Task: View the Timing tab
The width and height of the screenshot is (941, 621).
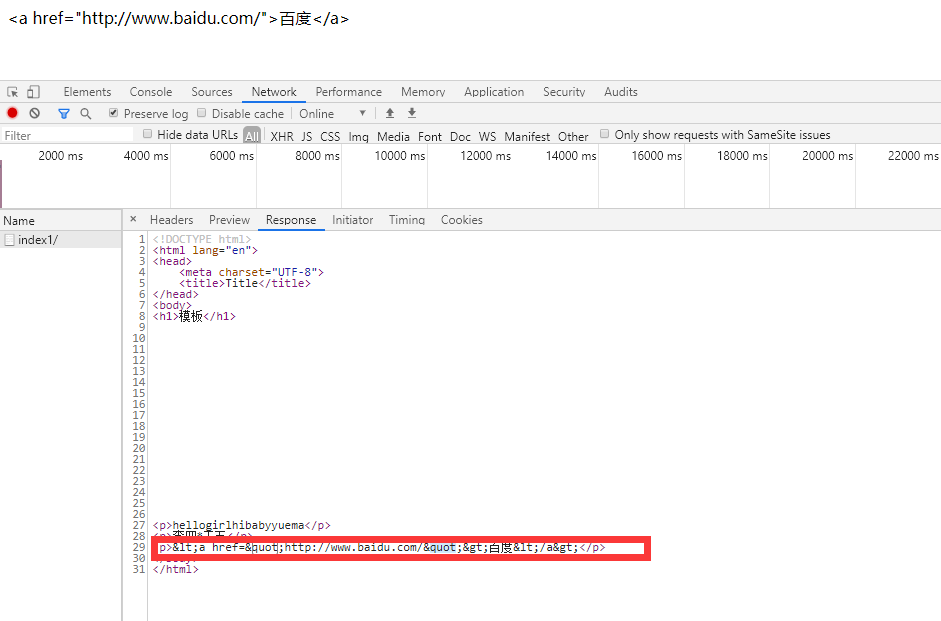Action: point(407,220)
